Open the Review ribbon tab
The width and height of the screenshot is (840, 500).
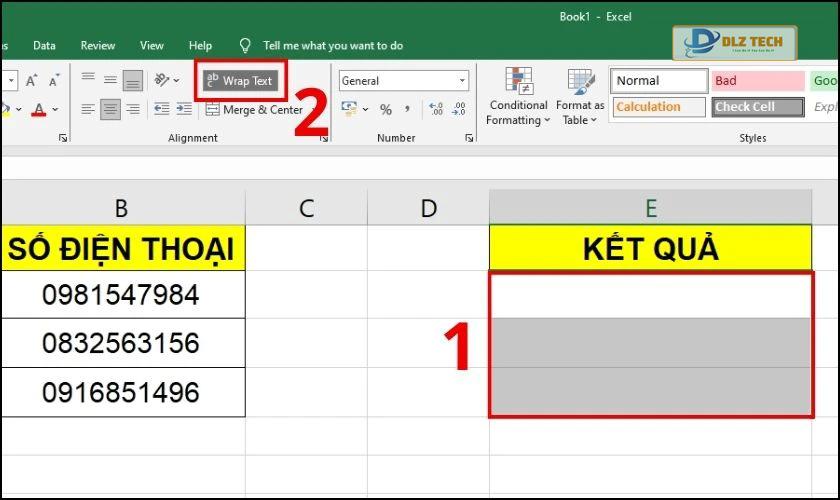[98, 46]
